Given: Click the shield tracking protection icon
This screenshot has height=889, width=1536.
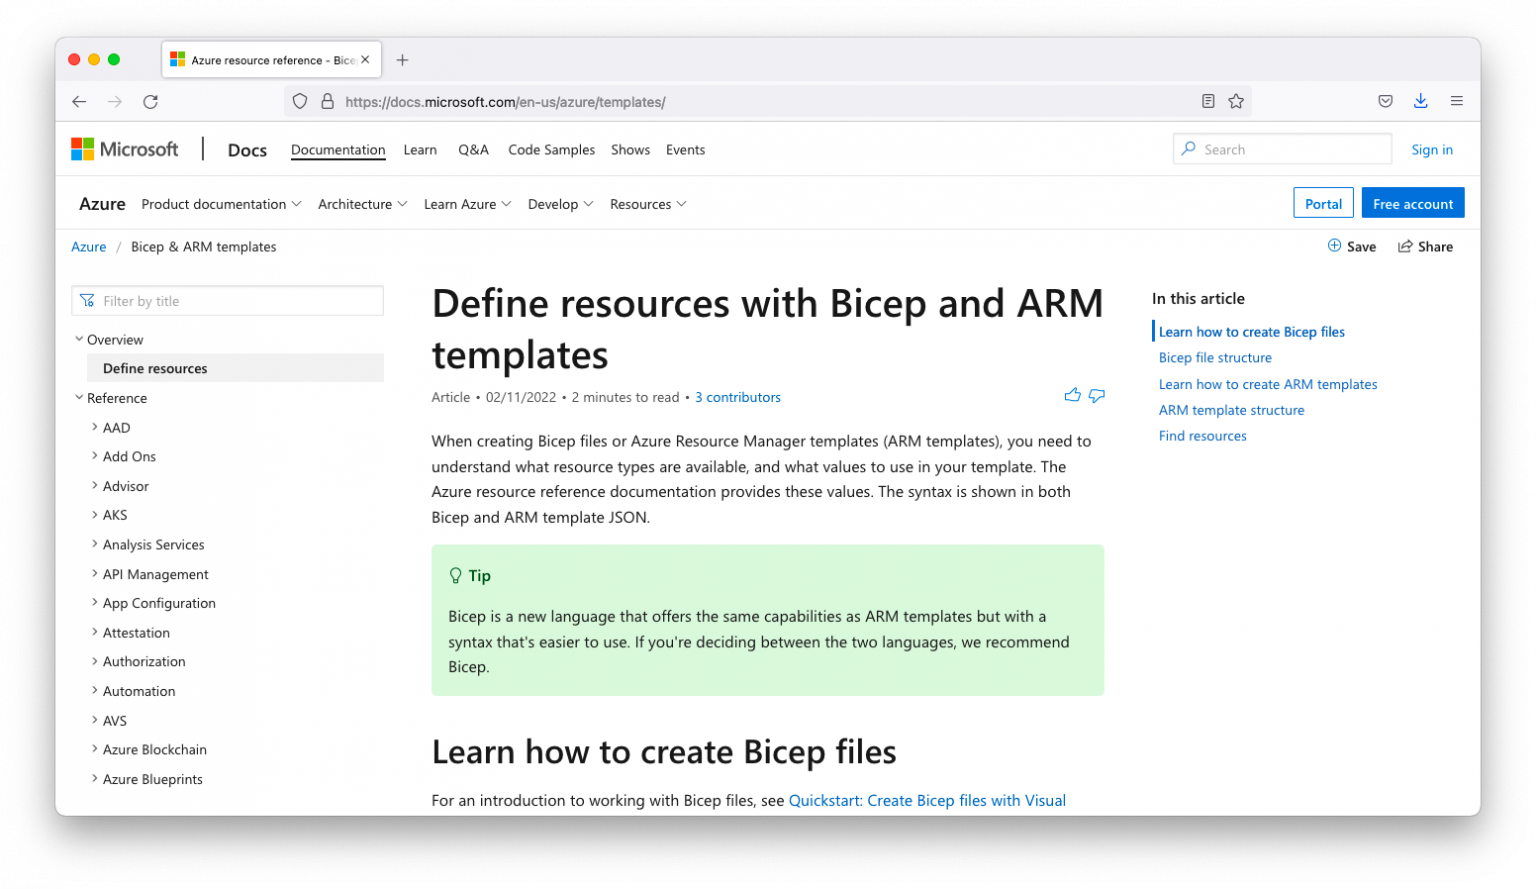Looking at the screenshot, I should pos(300,102).
